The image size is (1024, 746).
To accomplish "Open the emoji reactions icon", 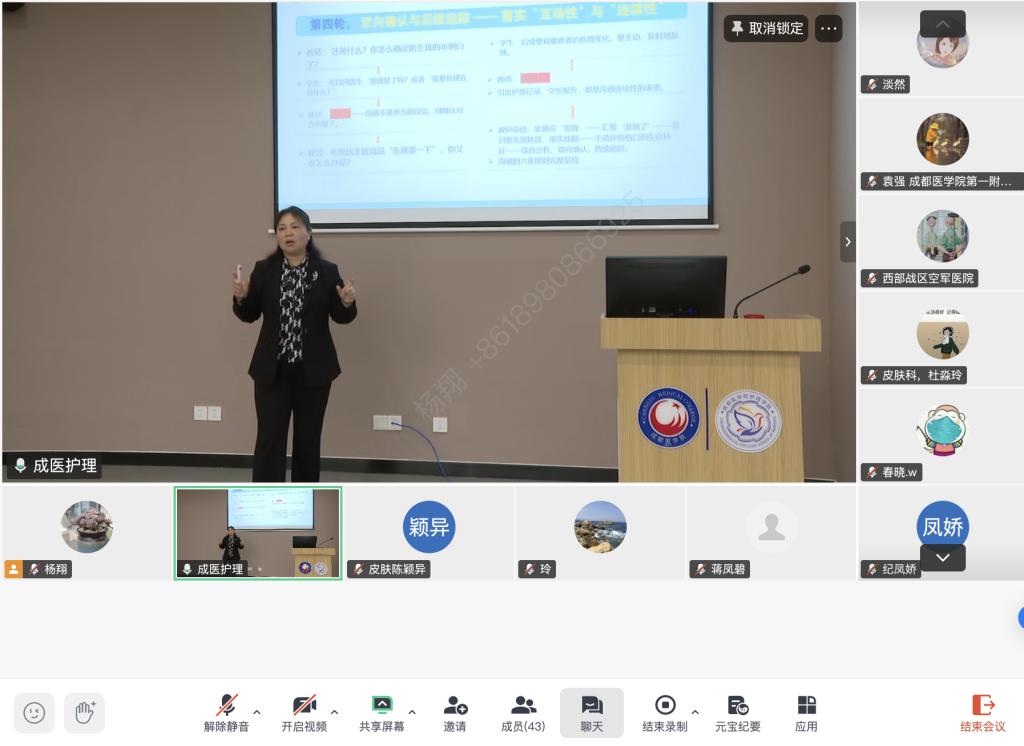I will (34, 712).
